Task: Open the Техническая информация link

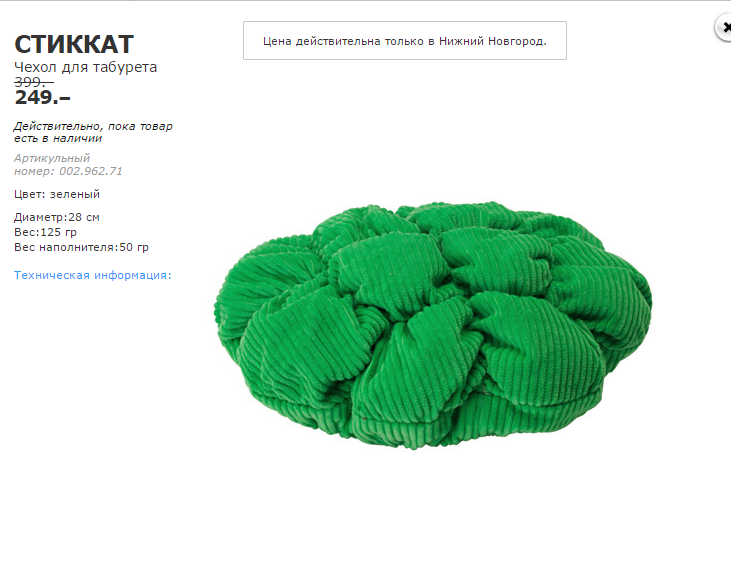Action: click(93, 275)
